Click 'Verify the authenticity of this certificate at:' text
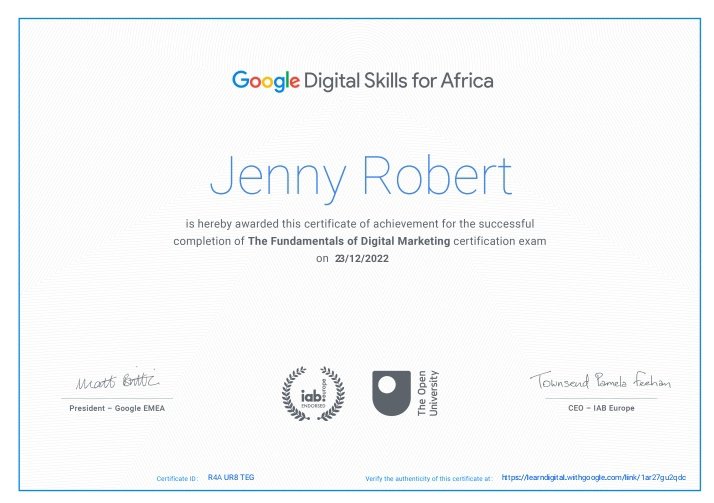Viewport: 714px width, 503px height. tap(428, 479)
